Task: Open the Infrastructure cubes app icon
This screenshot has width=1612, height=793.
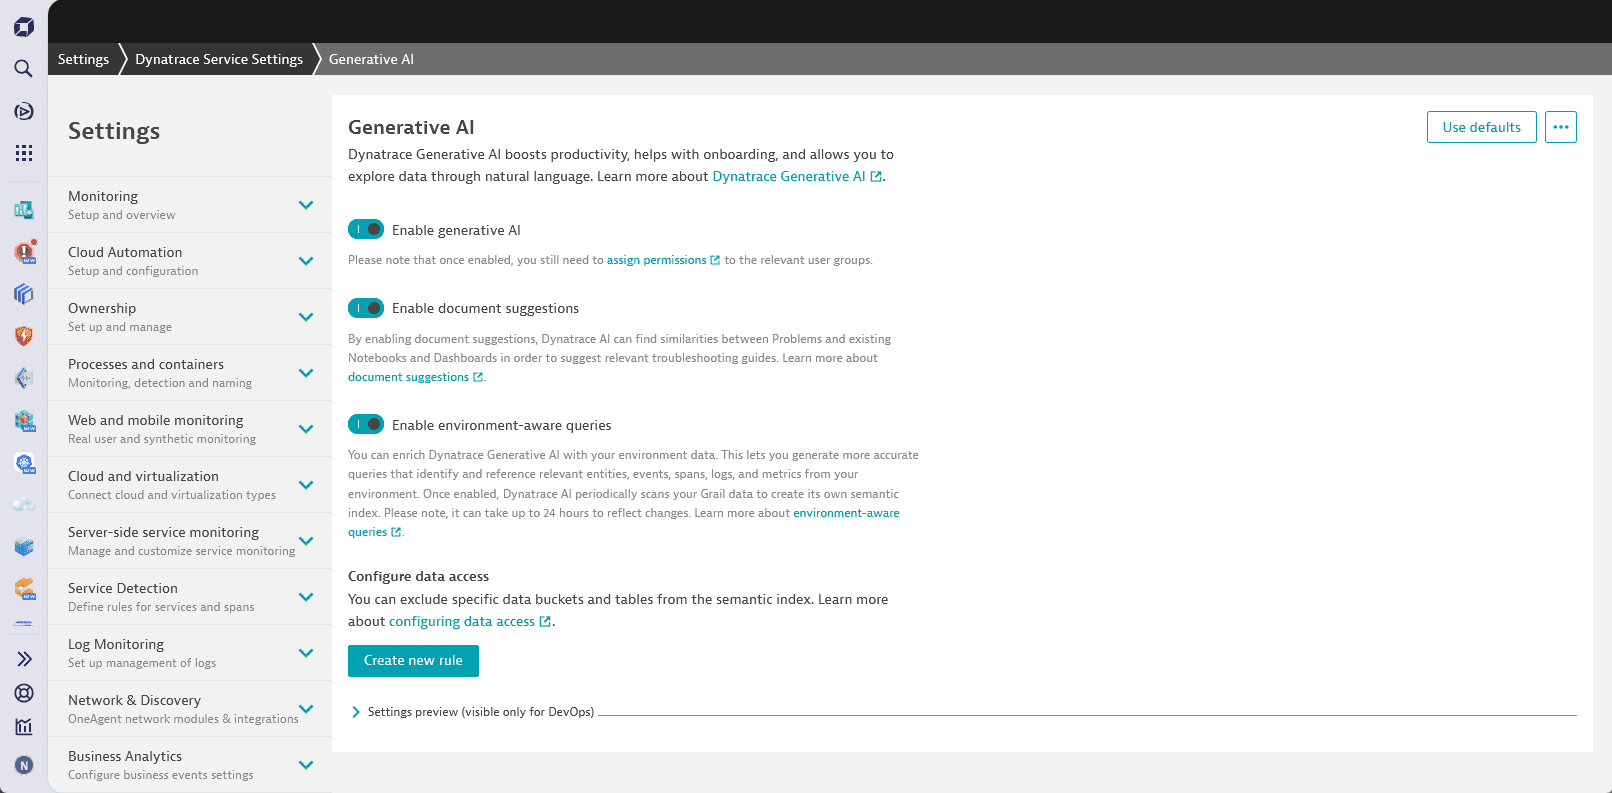Action: pyautogui.click(x=24, y=420)
